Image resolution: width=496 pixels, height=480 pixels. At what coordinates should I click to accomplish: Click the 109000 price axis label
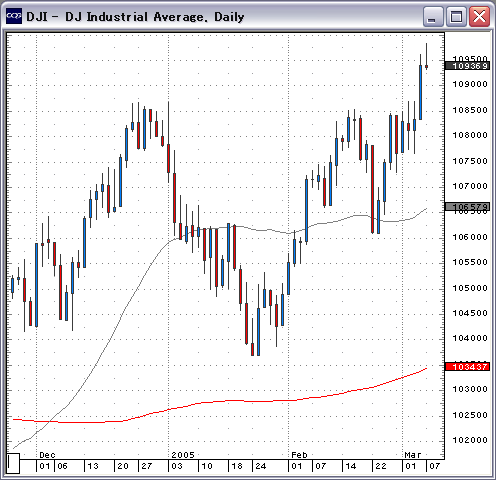tap(470, 84)
